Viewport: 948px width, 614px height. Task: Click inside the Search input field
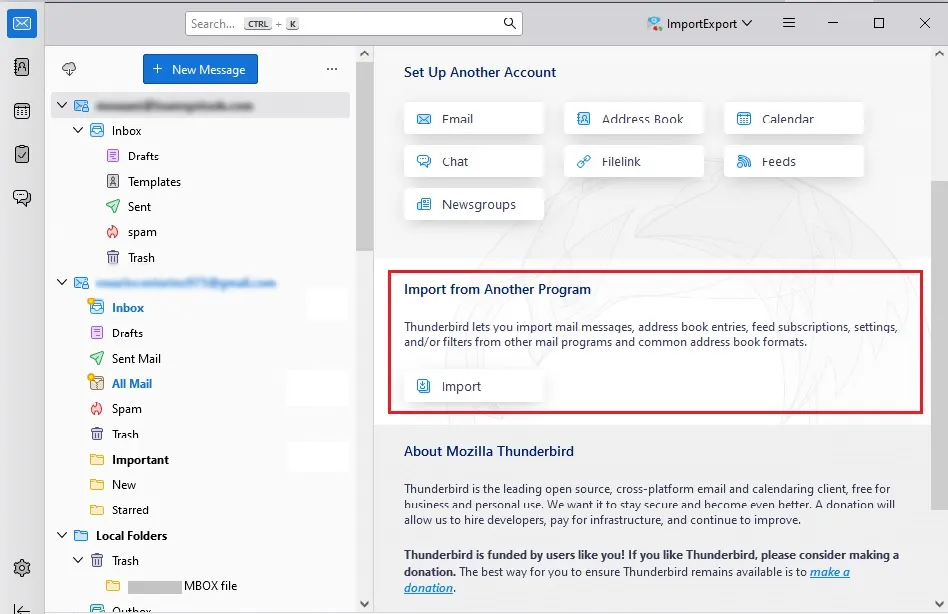(300, 22)
